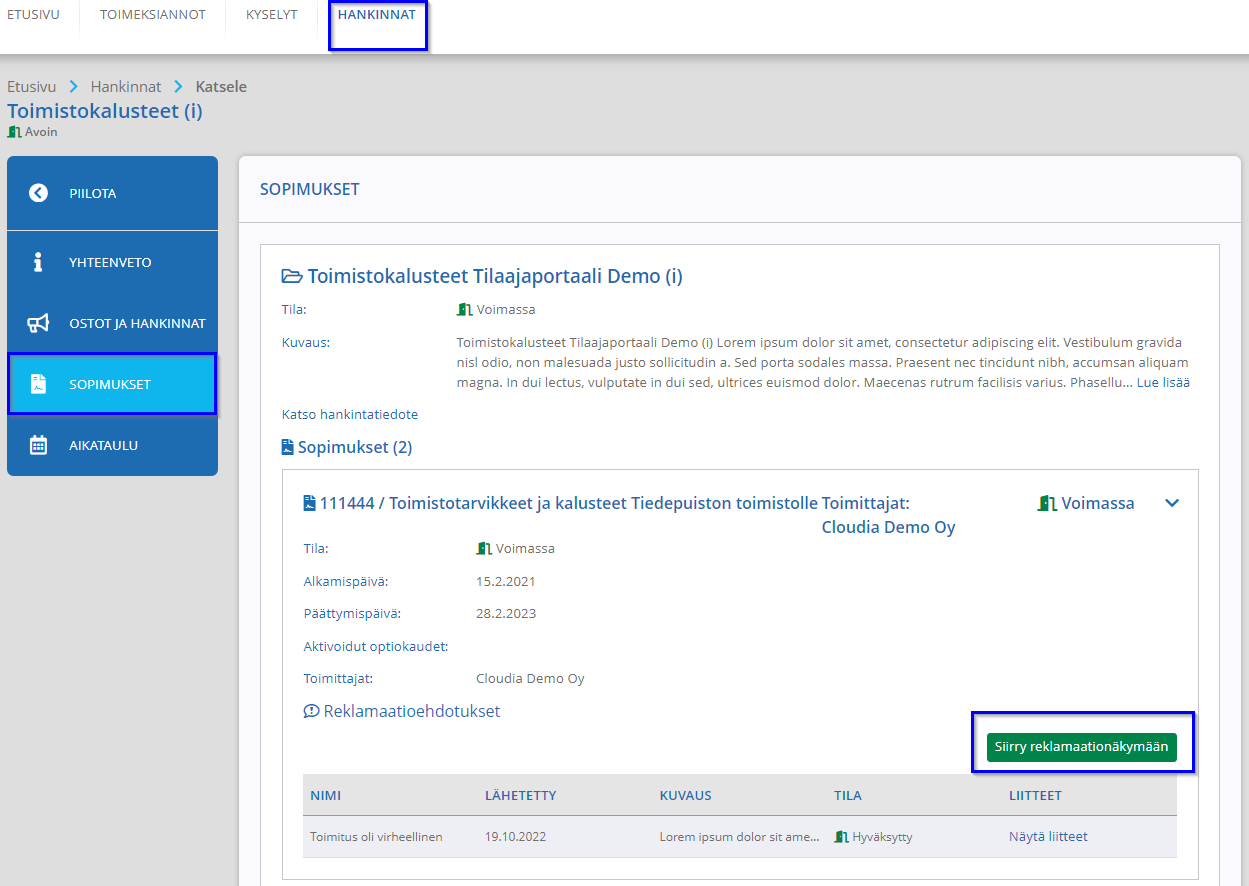Switch to the Kyselyt tab
Image resolution: width=1249 pixels, height=886 pixels.
tap(272, 15)
